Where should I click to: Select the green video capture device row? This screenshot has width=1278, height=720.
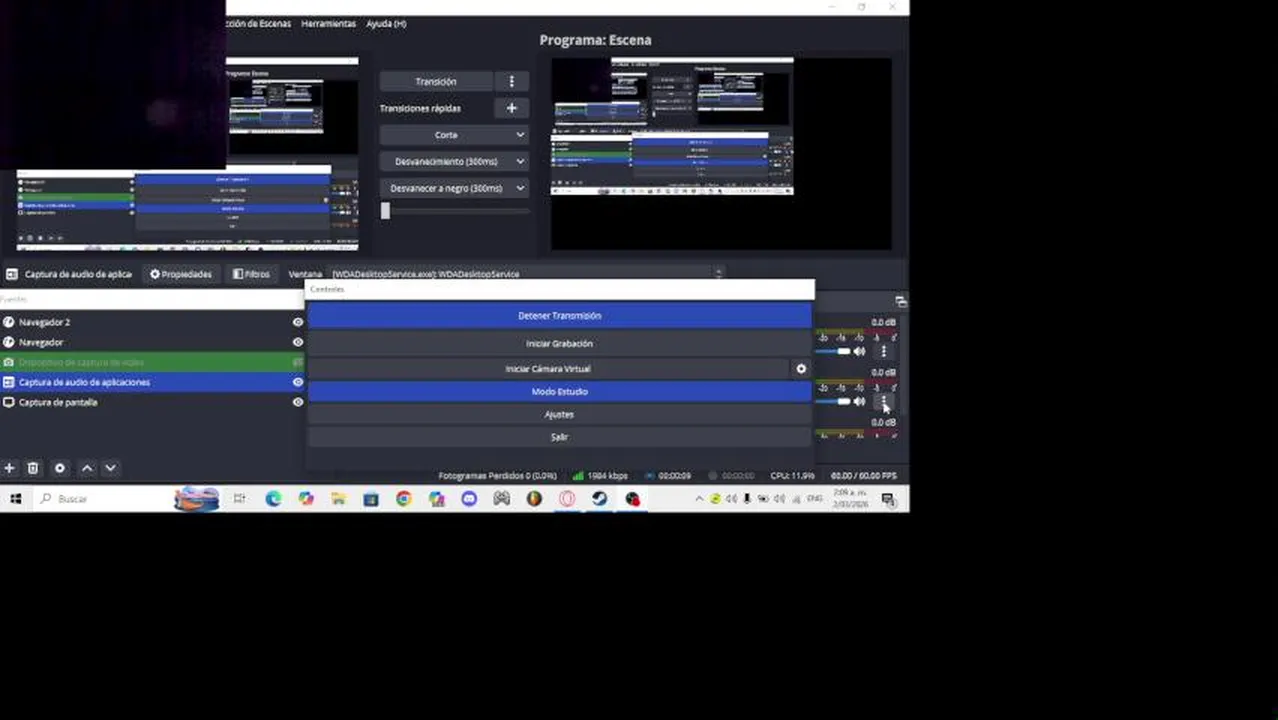click(153, 362)
